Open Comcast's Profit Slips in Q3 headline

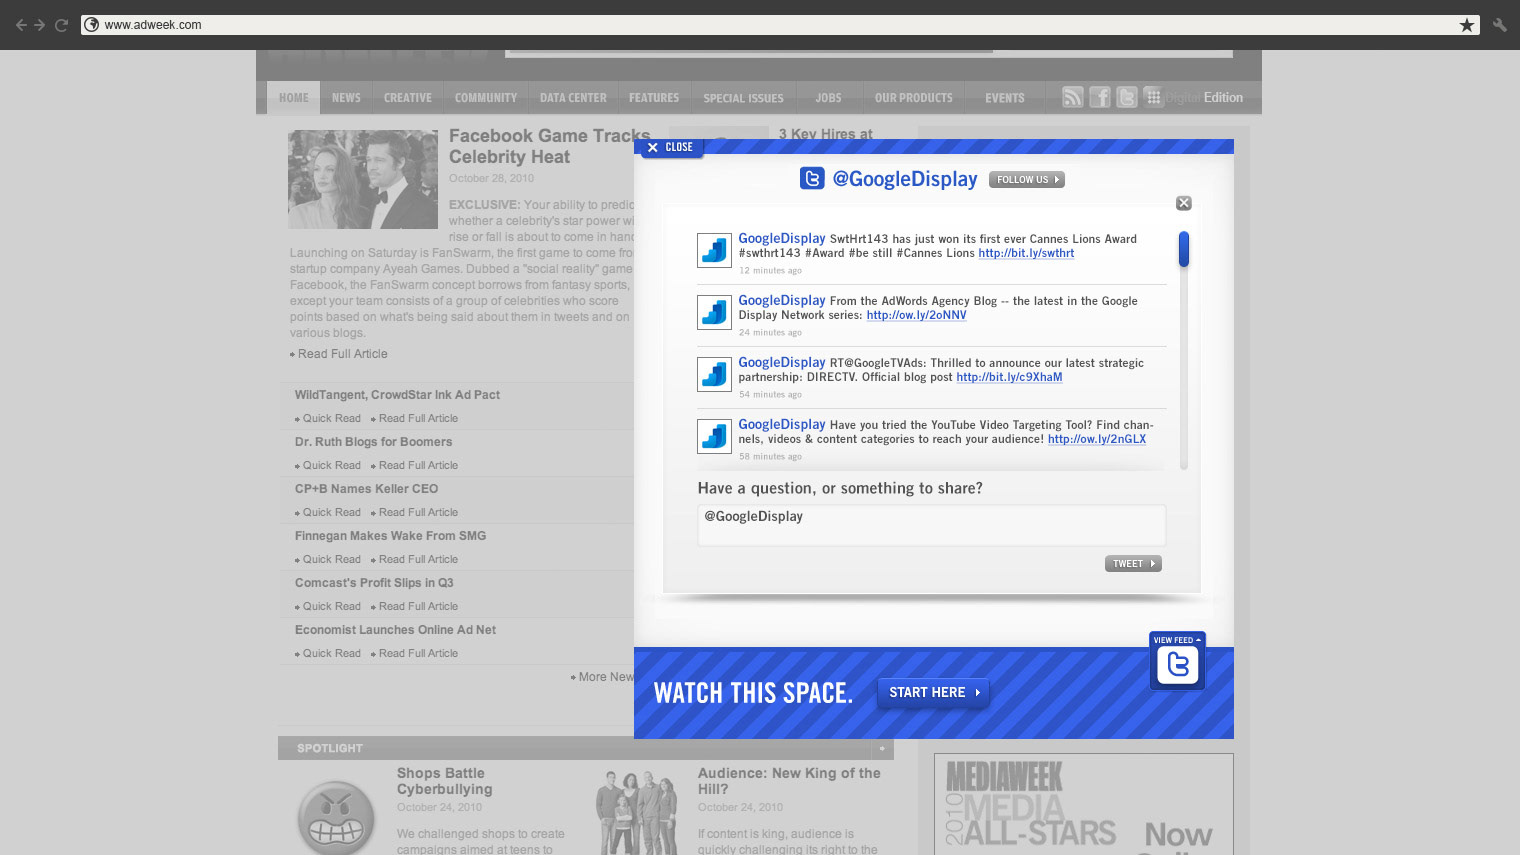pos(374,583)
